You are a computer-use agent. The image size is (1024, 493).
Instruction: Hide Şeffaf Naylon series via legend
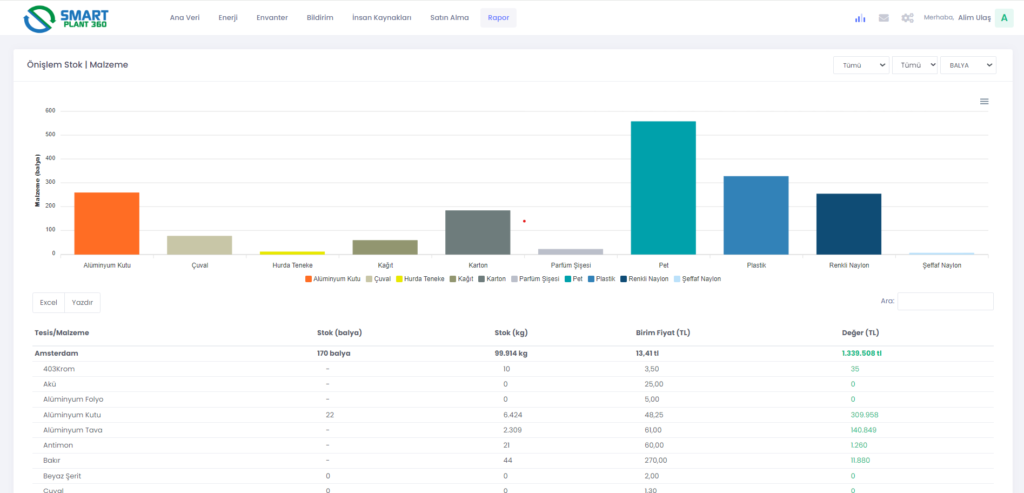pos(696,279)
